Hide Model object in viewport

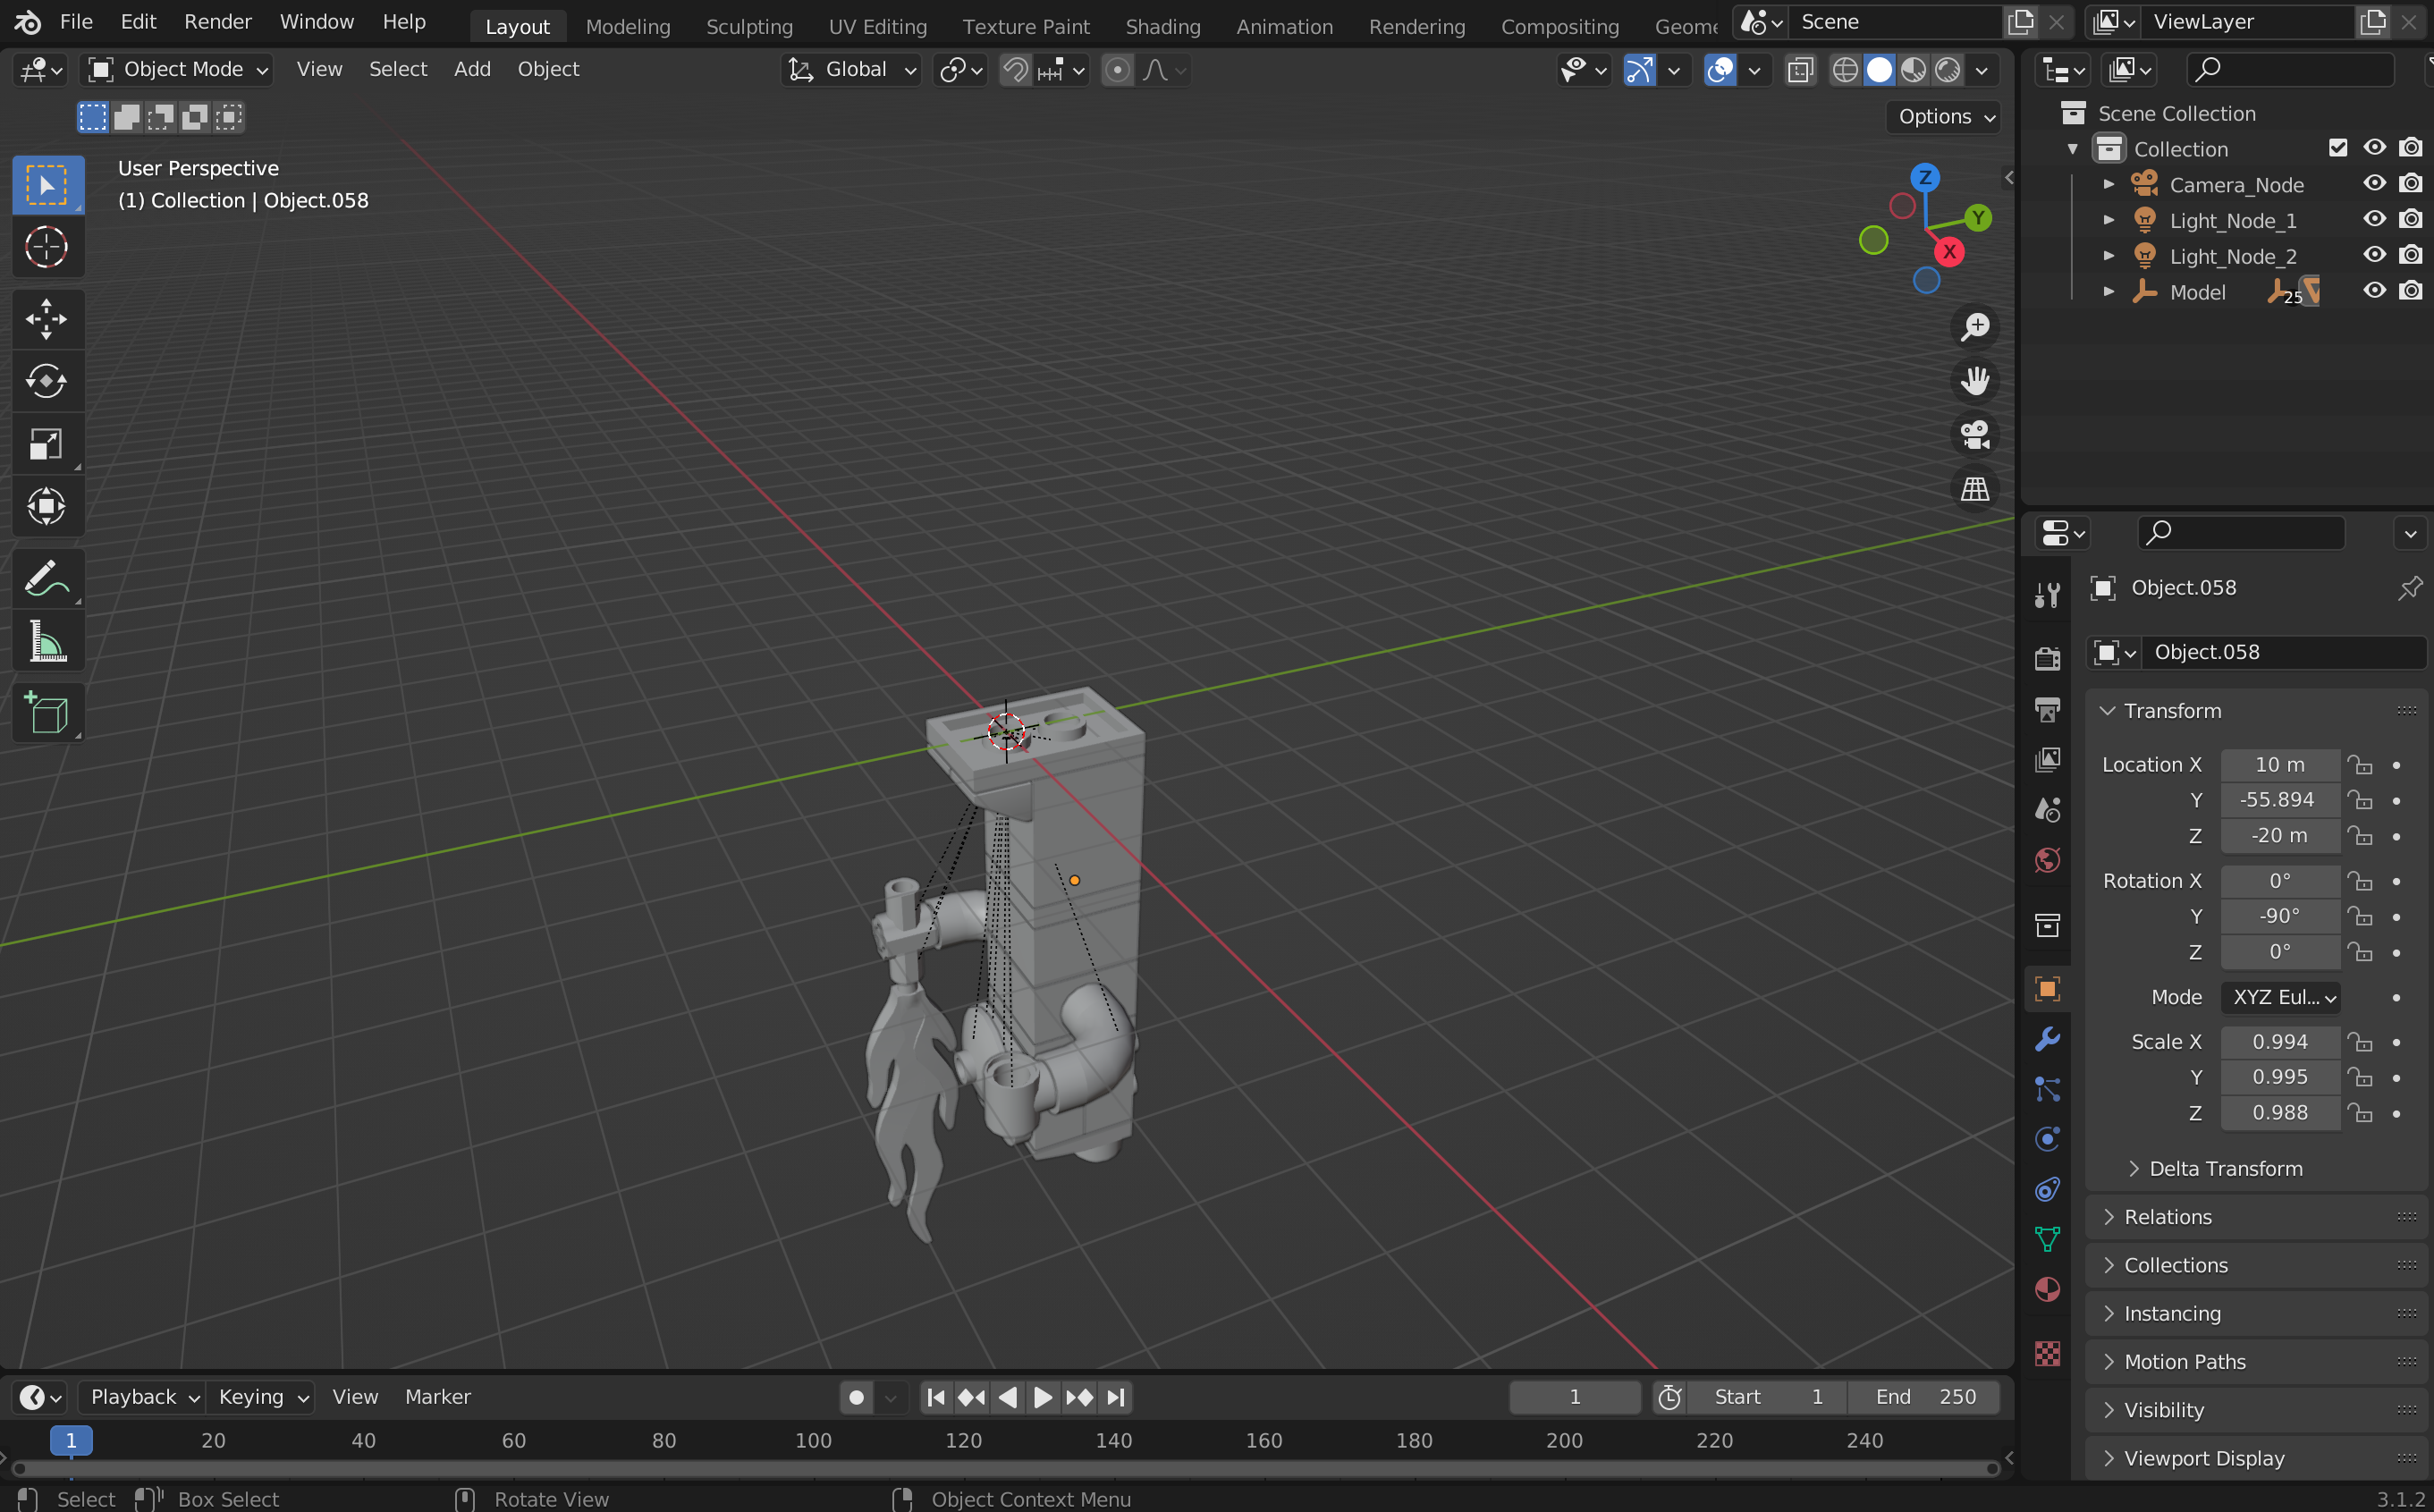coord(2374,291)
